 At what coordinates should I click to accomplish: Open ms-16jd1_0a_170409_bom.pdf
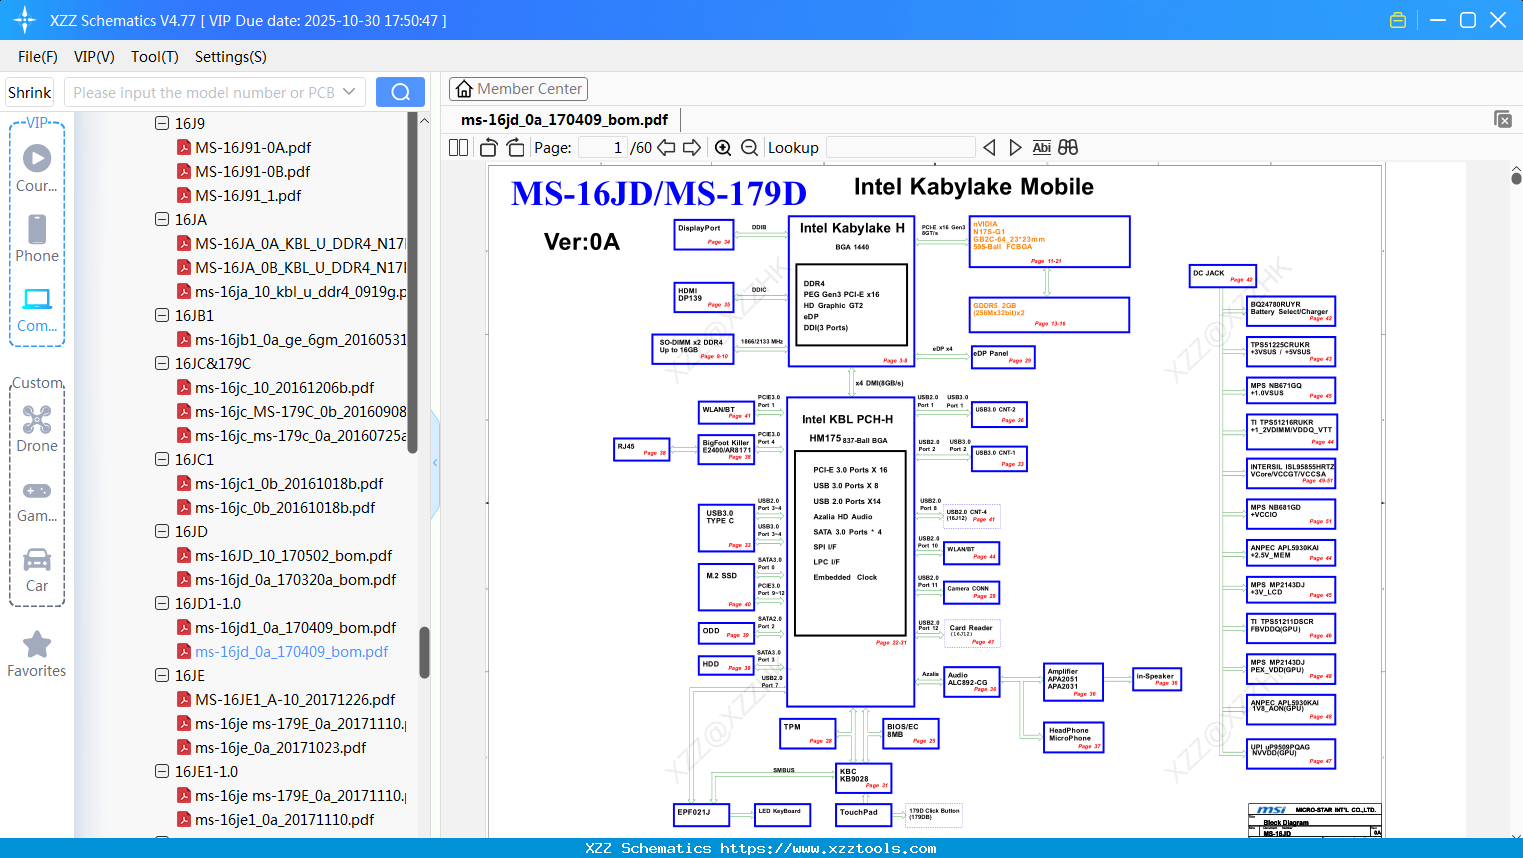[296, 627]
